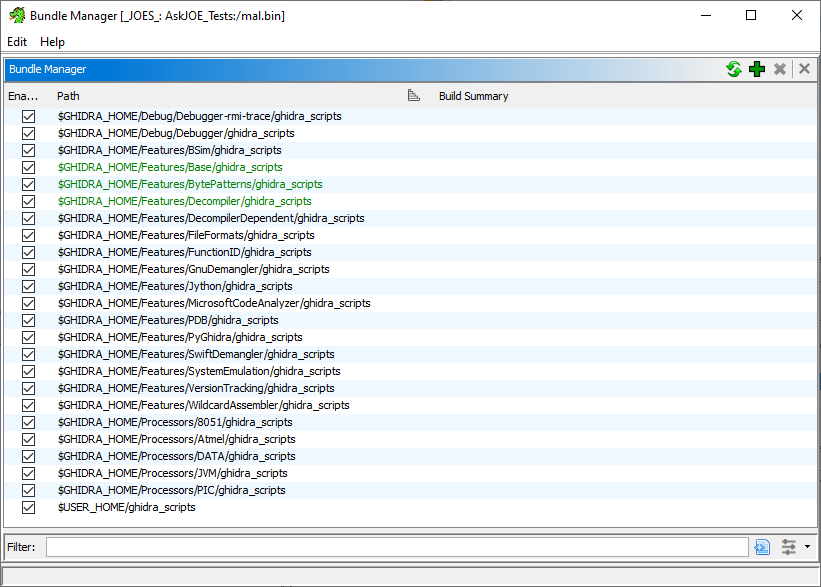Click the sort indicator icon in the column header
The width and height of the screenshot is (821, 587).
[415, 95]
